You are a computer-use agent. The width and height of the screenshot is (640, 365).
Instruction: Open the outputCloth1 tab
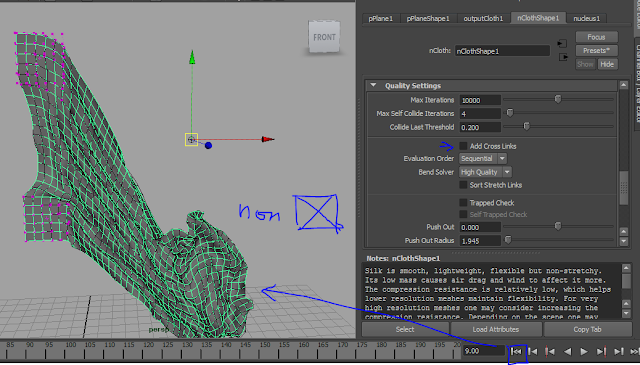483,18
